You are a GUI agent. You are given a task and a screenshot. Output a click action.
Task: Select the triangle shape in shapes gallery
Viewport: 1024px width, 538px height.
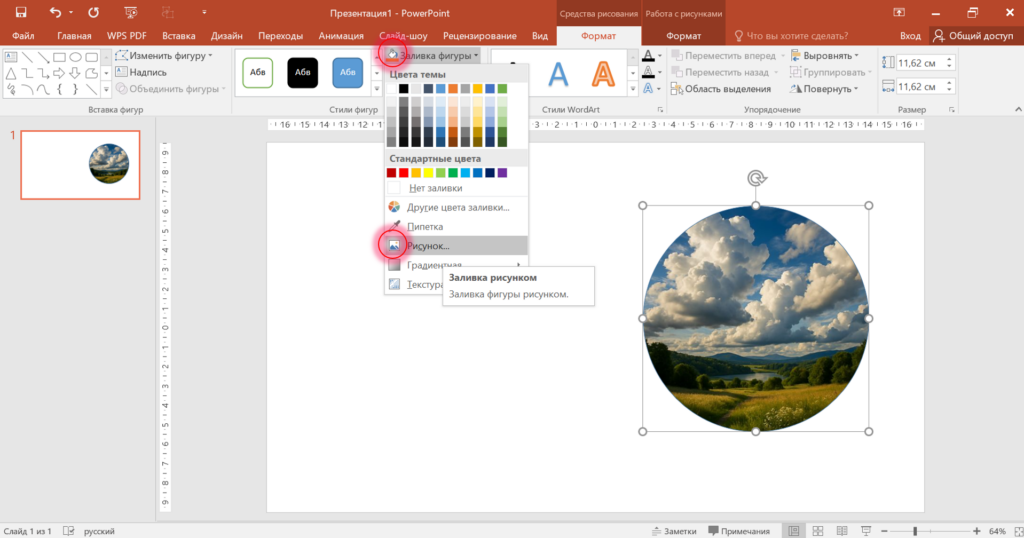tap(10, 73)
